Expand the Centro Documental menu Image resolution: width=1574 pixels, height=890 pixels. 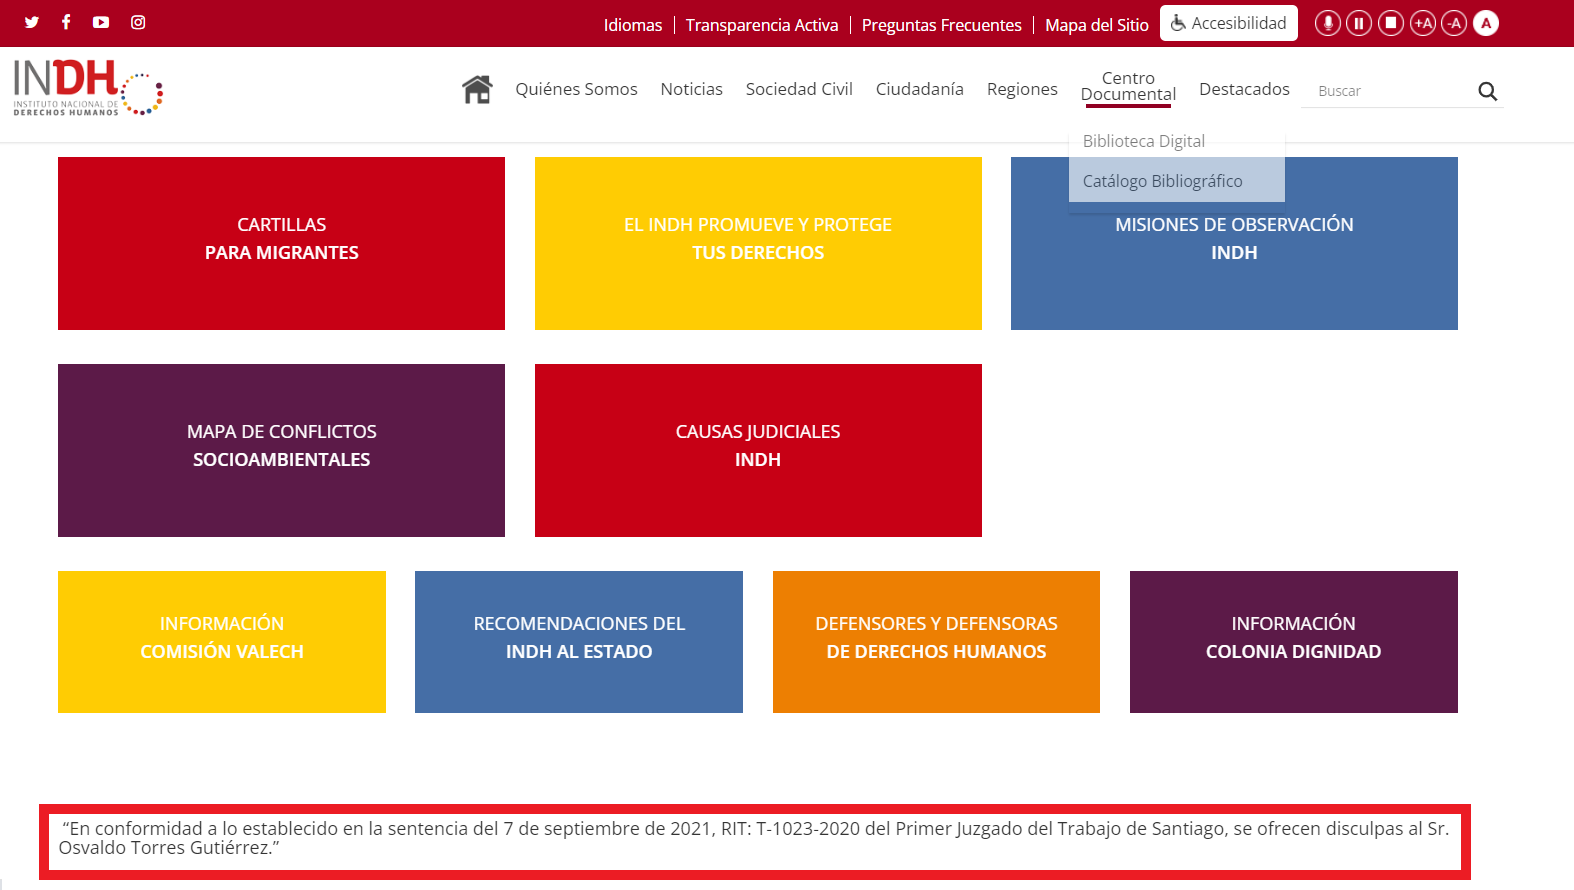1128,87
